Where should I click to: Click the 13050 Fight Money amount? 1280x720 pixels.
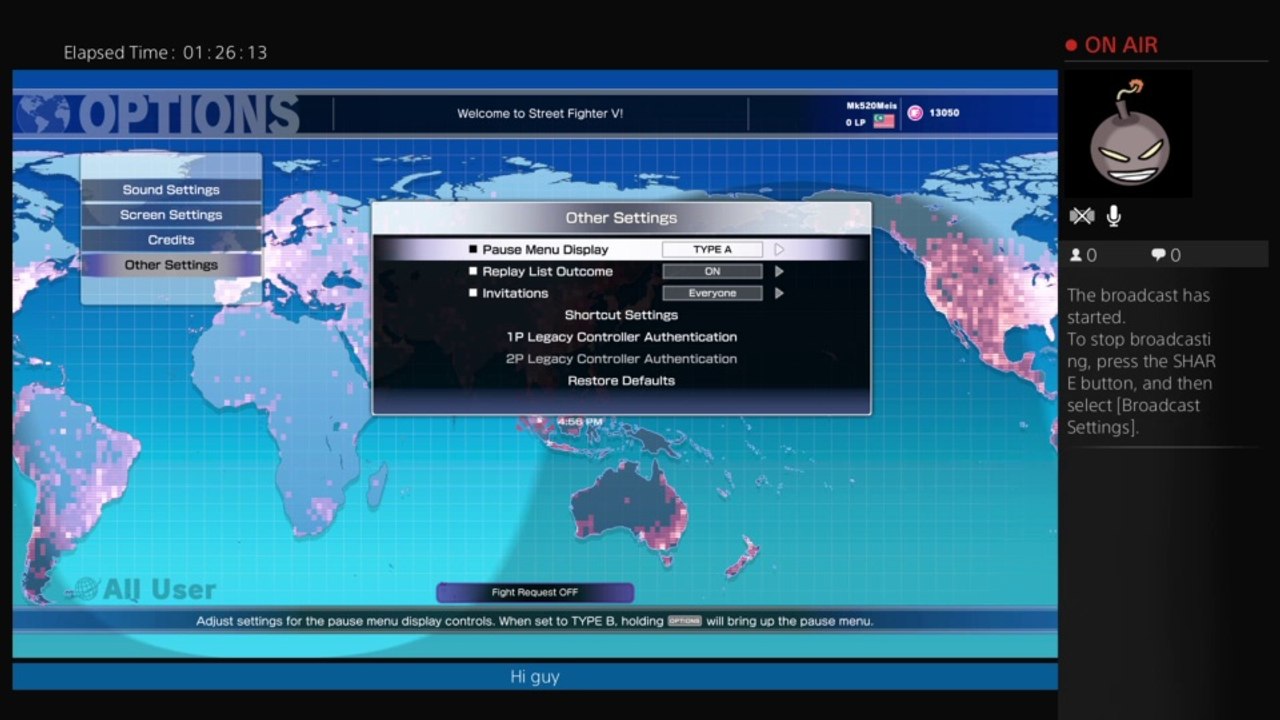(944, 113)
